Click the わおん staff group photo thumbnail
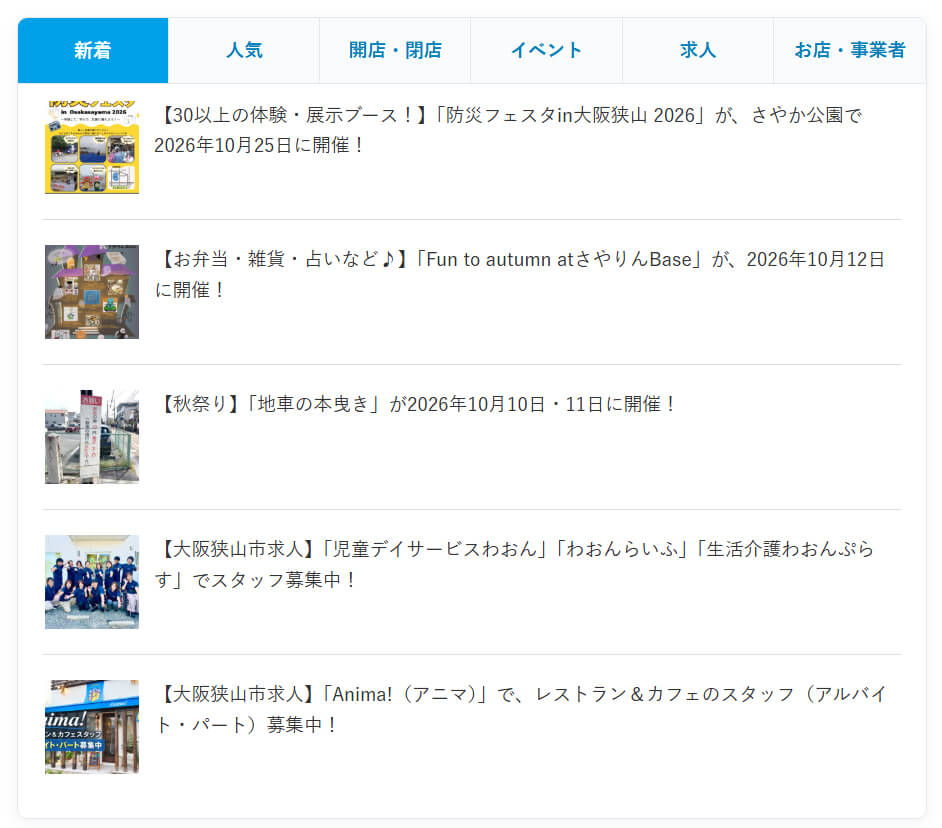This screenshot has height=828, width=942. [x=92, y=582]
